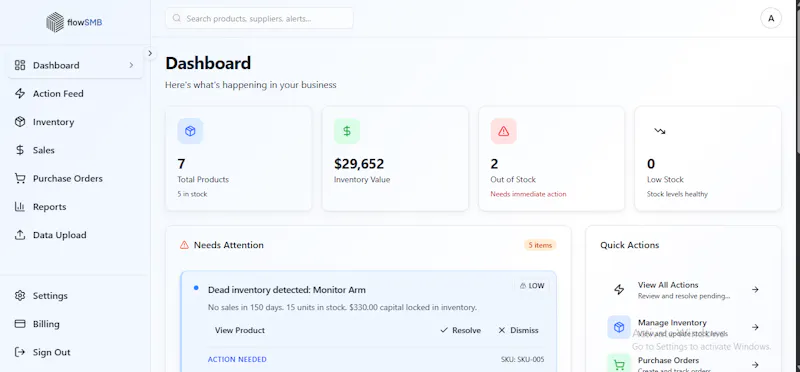Click the trending-down icon on Low Stock card
The width and height of the screenshot is (800, 372).
coord(660,131)
